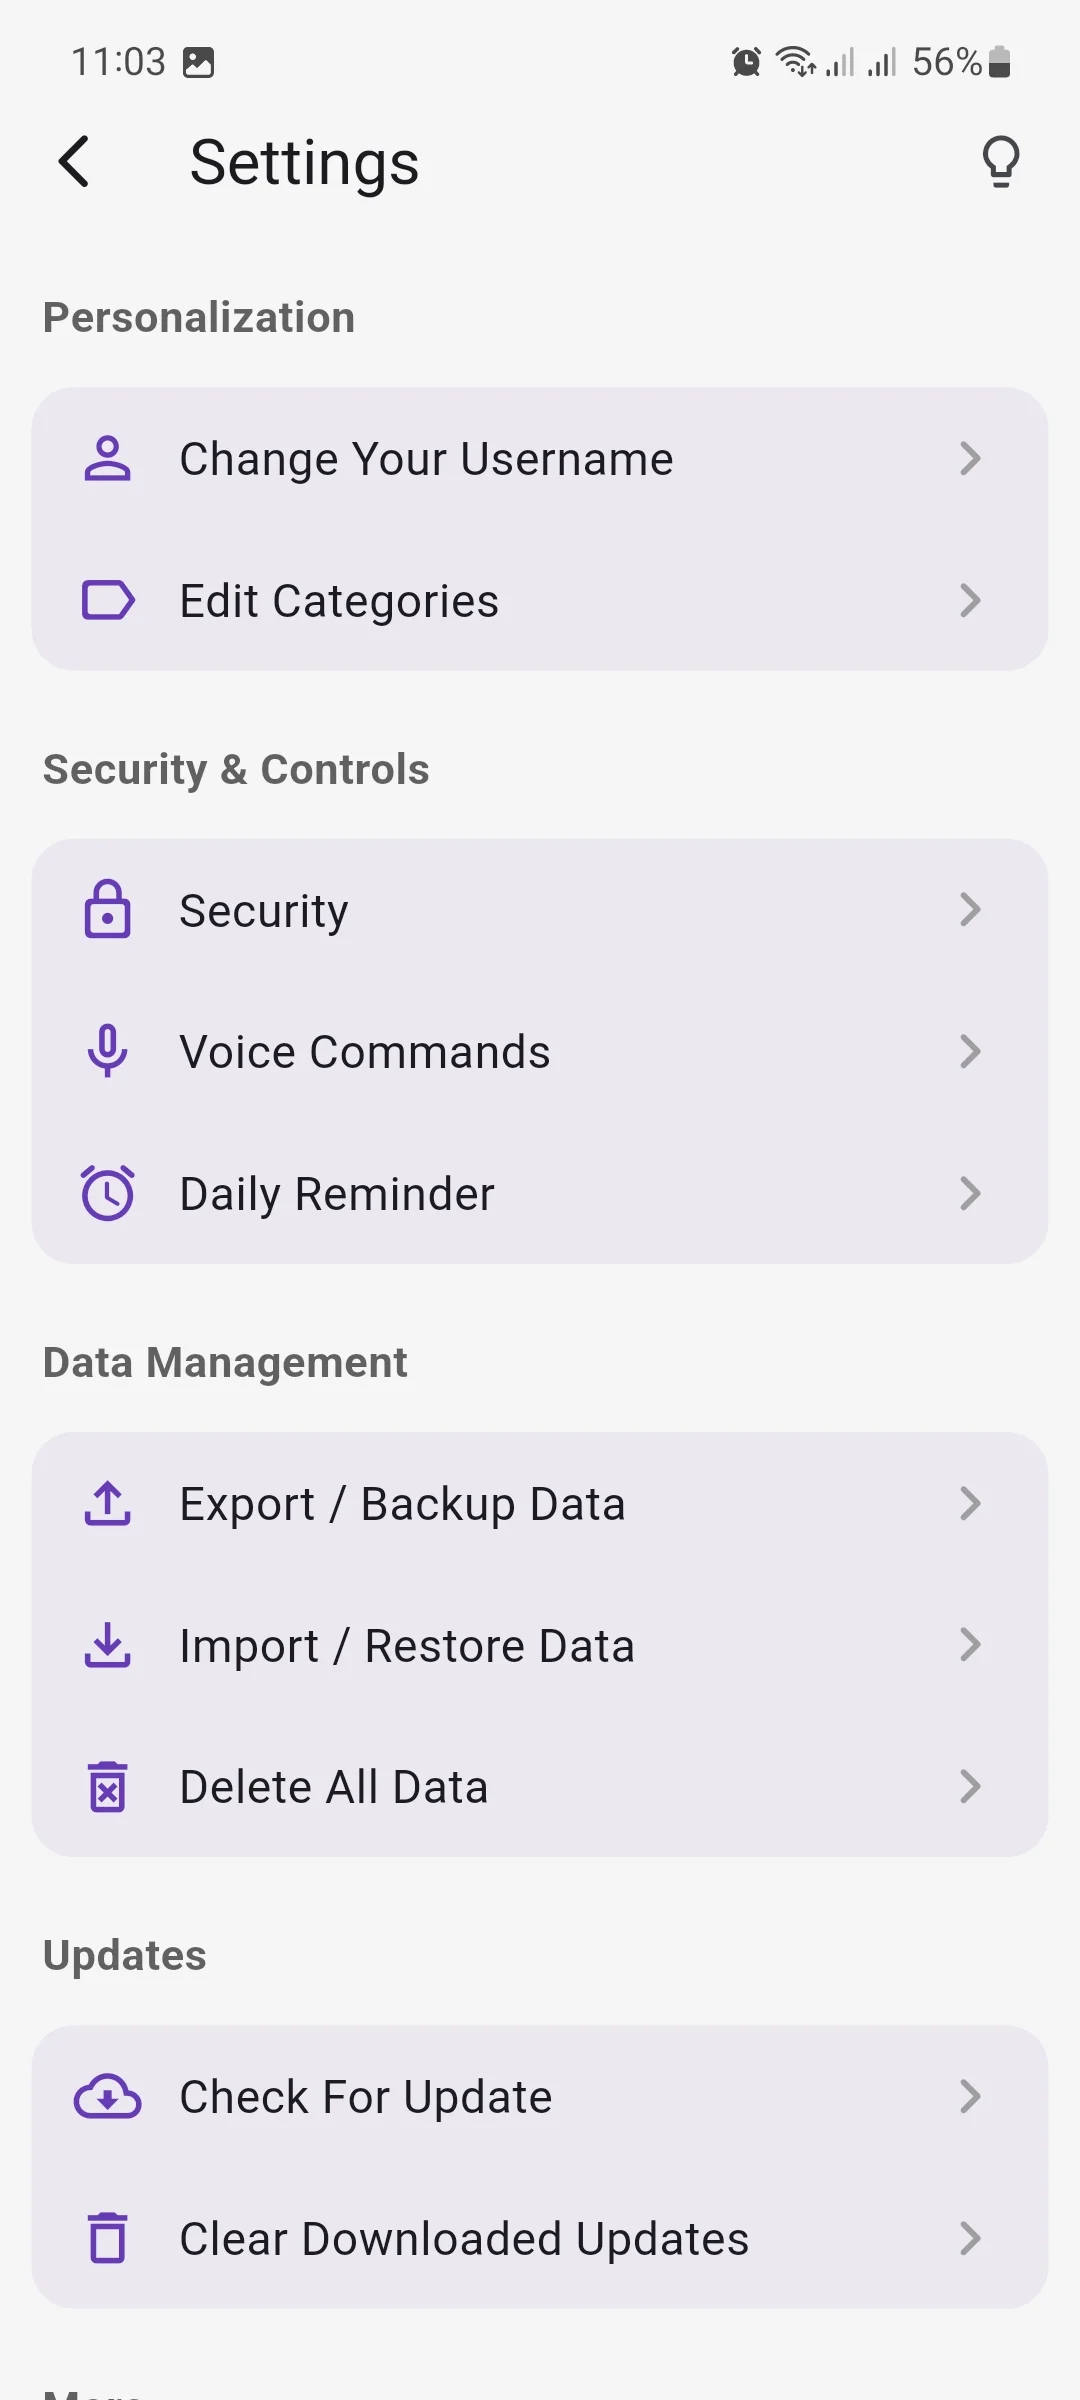
Task: Tap the upload Export icon
Action: (x=107, y=1503)
